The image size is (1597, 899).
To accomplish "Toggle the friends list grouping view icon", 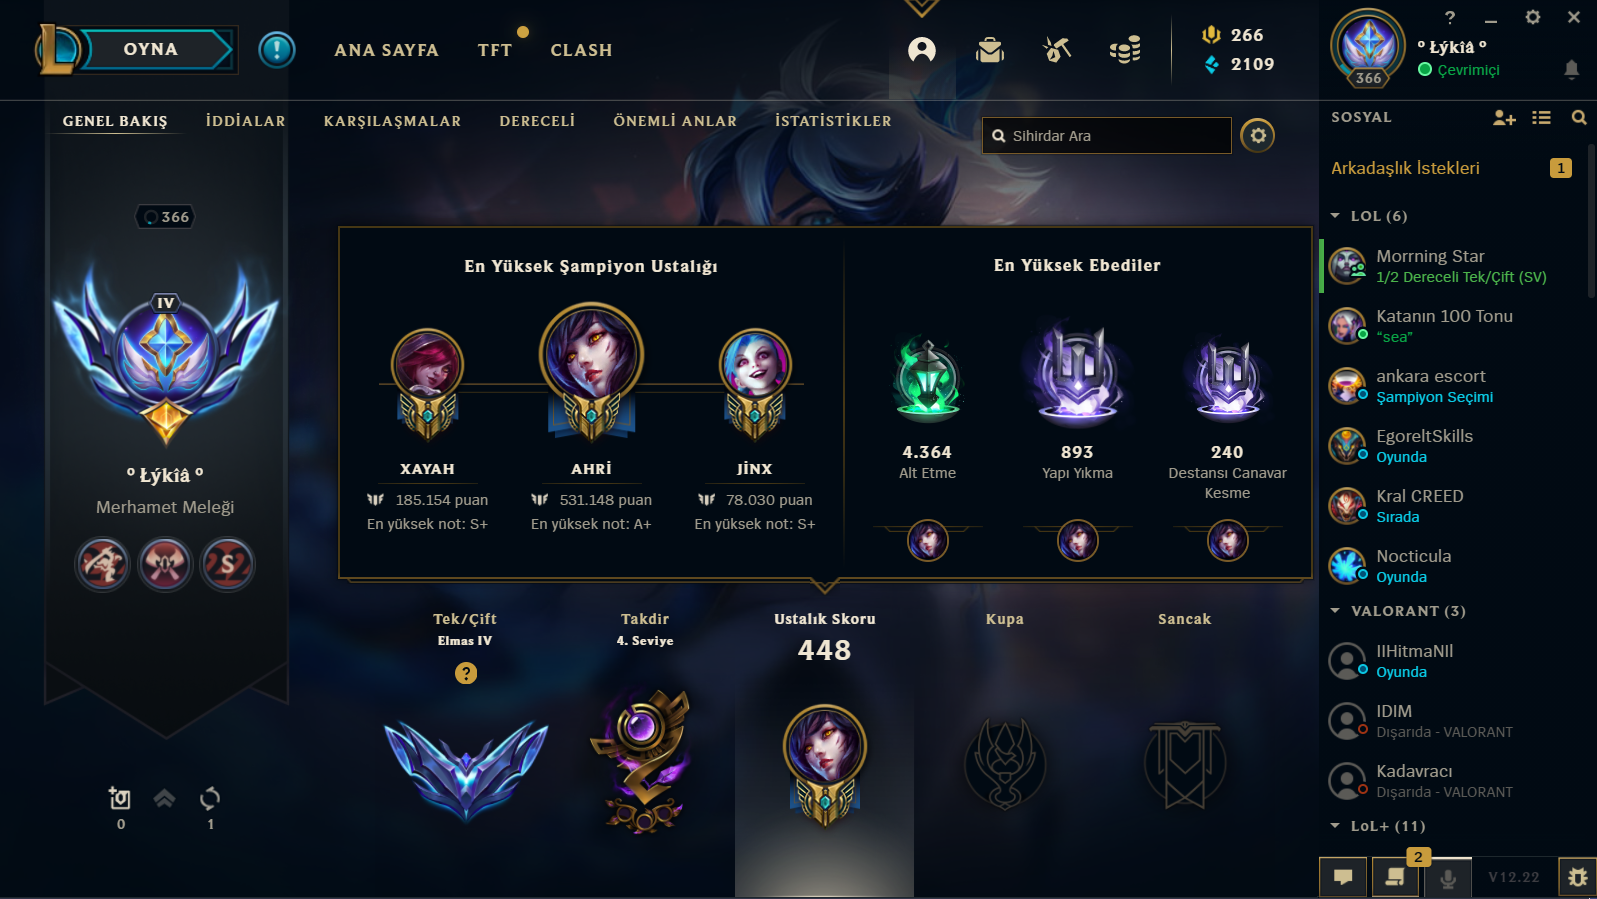I will [1542, 118].
